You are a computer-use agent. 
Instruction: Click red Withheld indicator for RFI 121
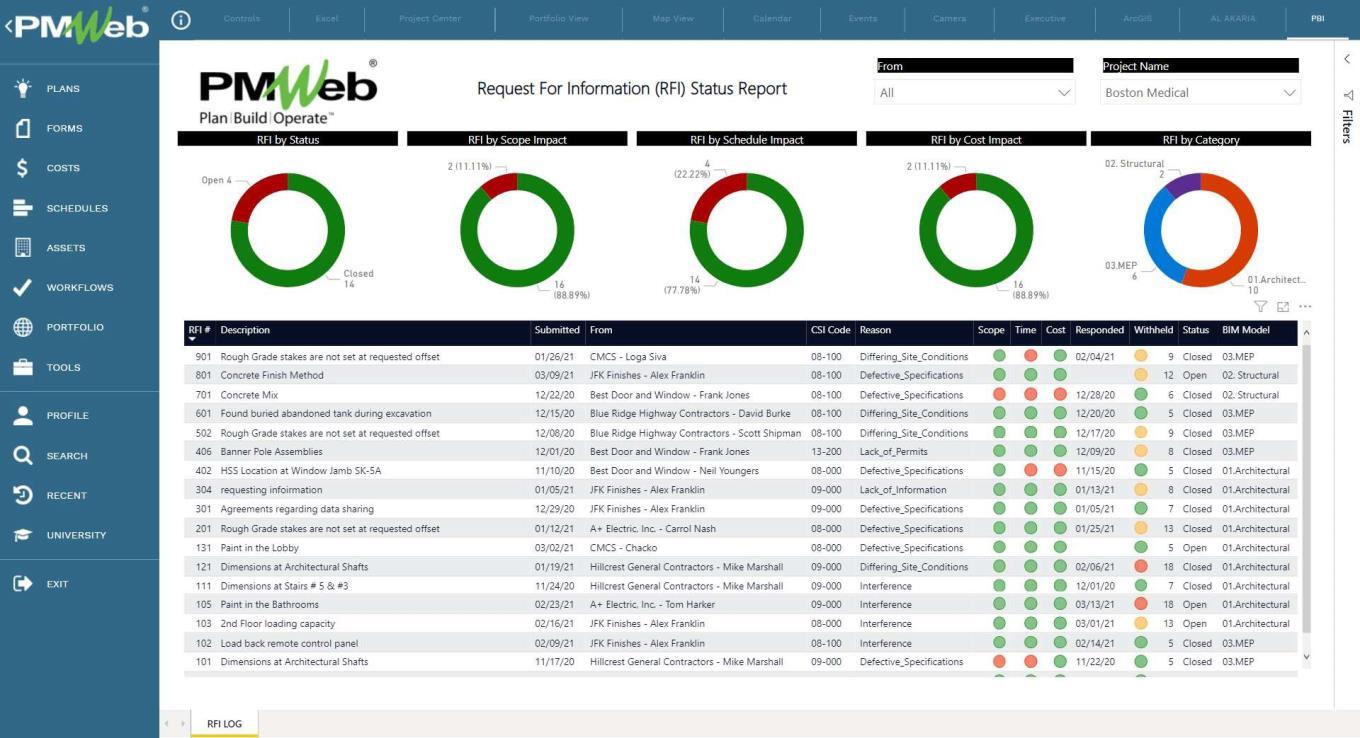point(1140,566)
